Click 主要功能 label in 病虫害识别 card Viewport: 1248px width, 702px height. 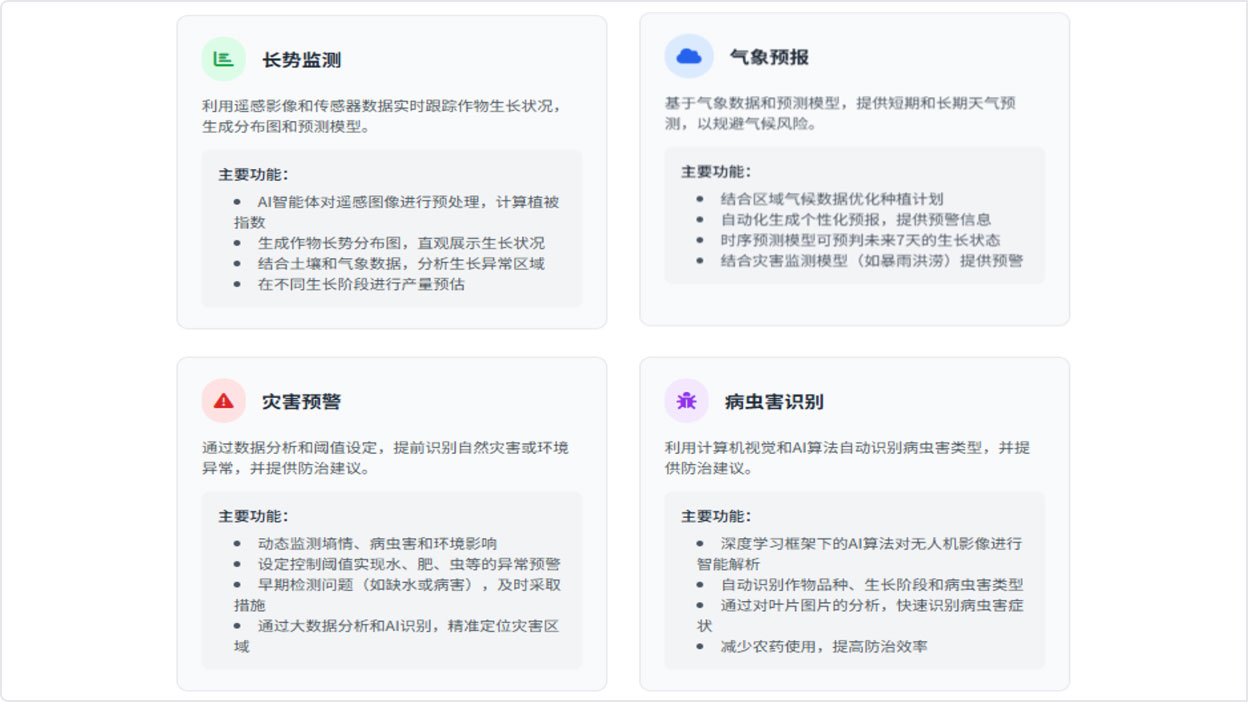716,516
